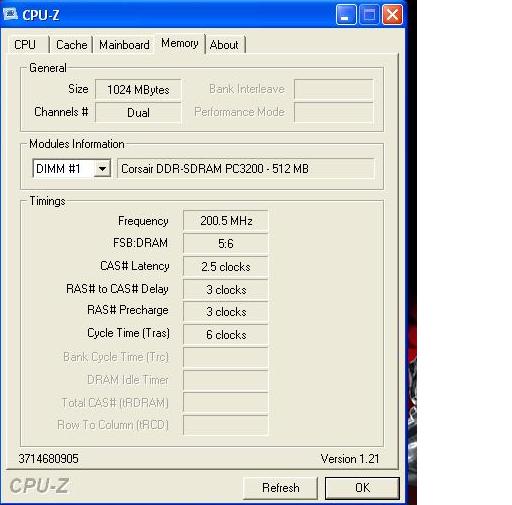Image resolution: width=512 pixels, height=505 pixels.
Task: Confirm with the OK button
Action: point(362,488)
